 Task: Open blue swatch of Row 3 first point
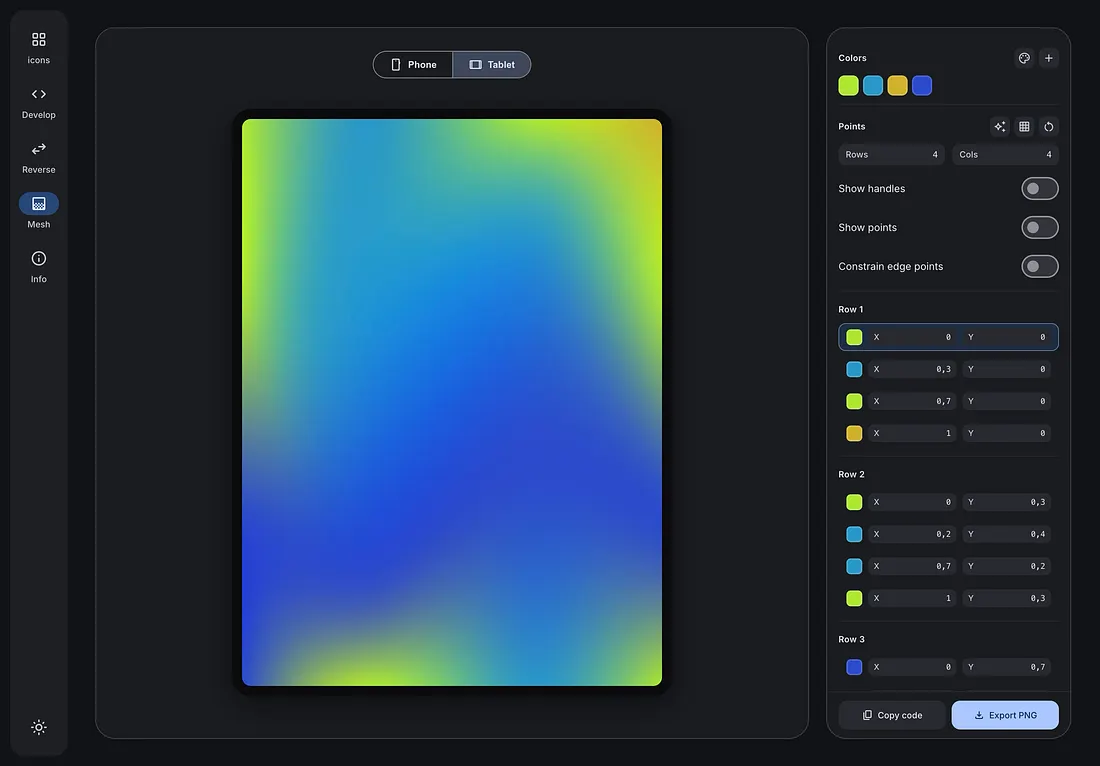point(854,667)
